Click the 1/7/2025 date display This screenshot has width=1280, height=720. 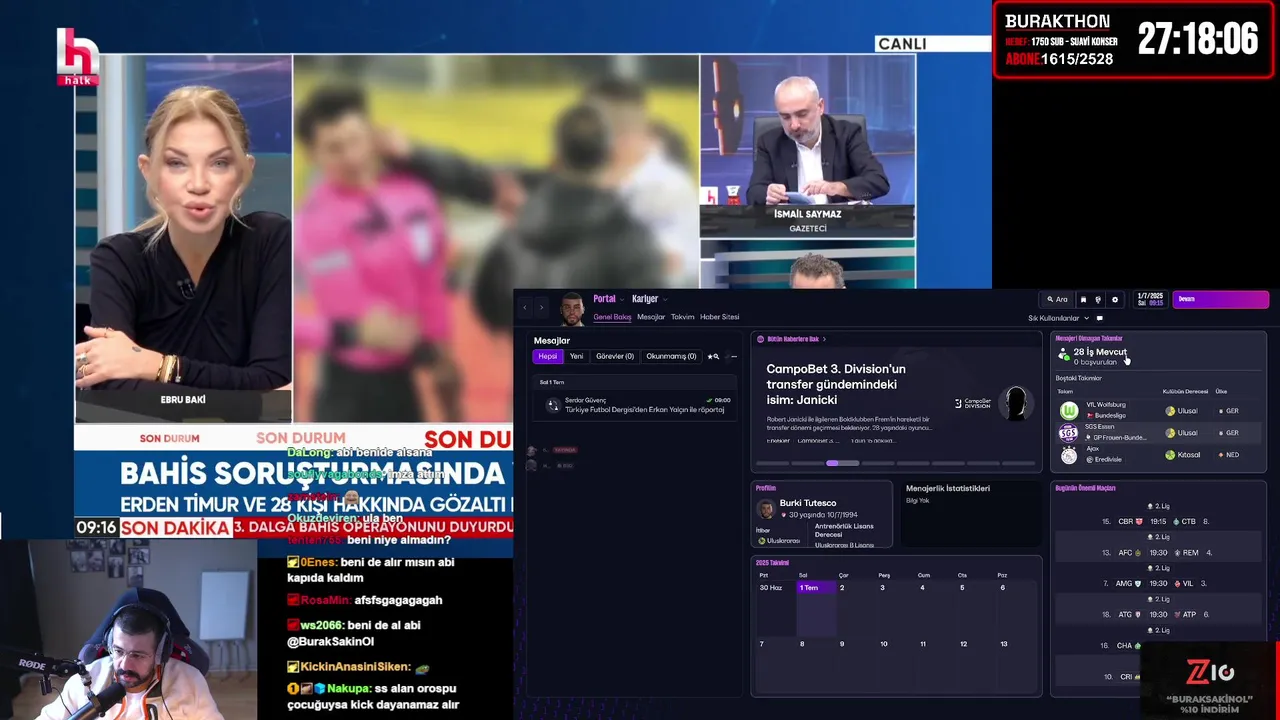[1149, 299]
